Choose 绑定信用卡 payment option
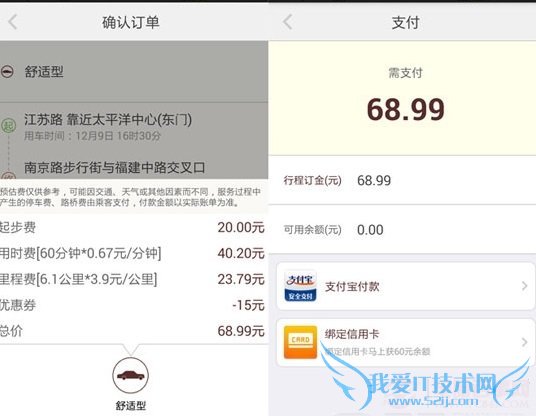 click(x=405, y=343)
